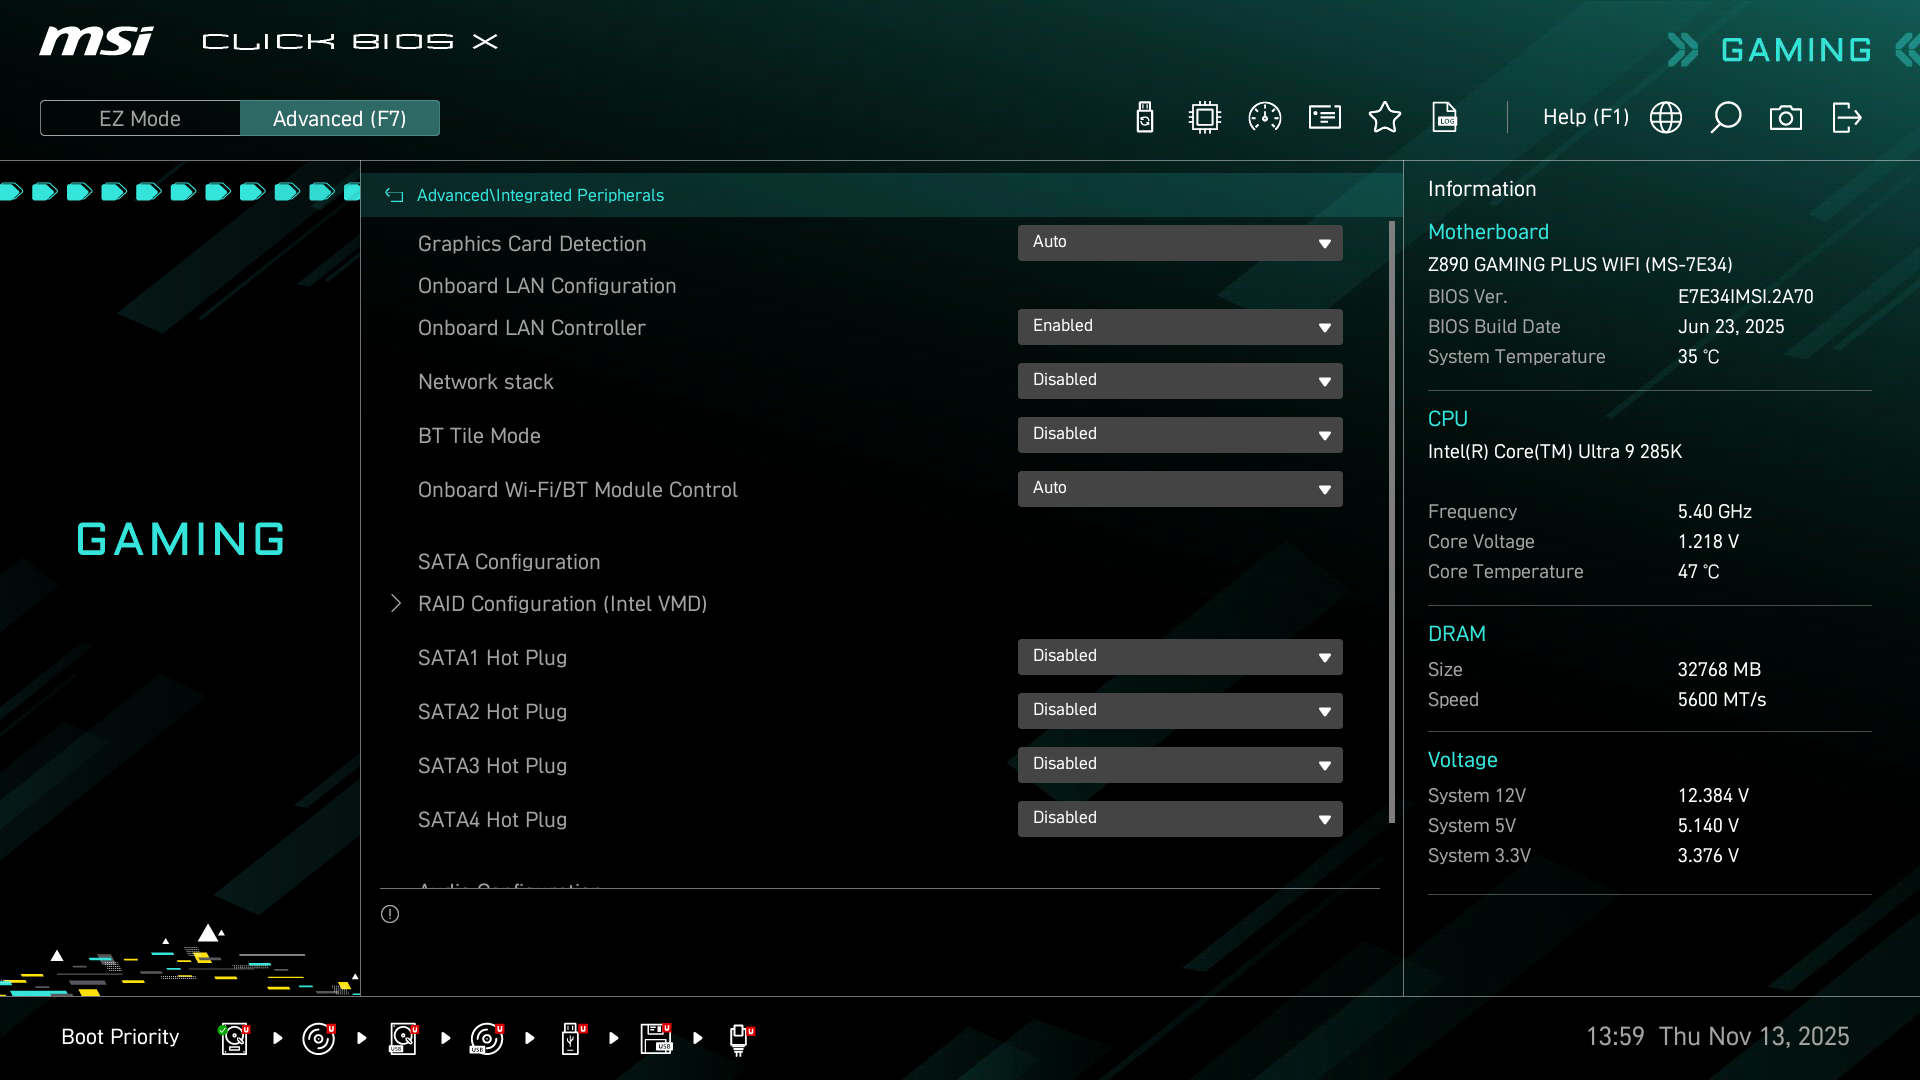Image resolution: width=1920 pixels, height=1080 pixels.
Task: Open Graphics Card Detection dropdown
Action: click(1180, 243)
